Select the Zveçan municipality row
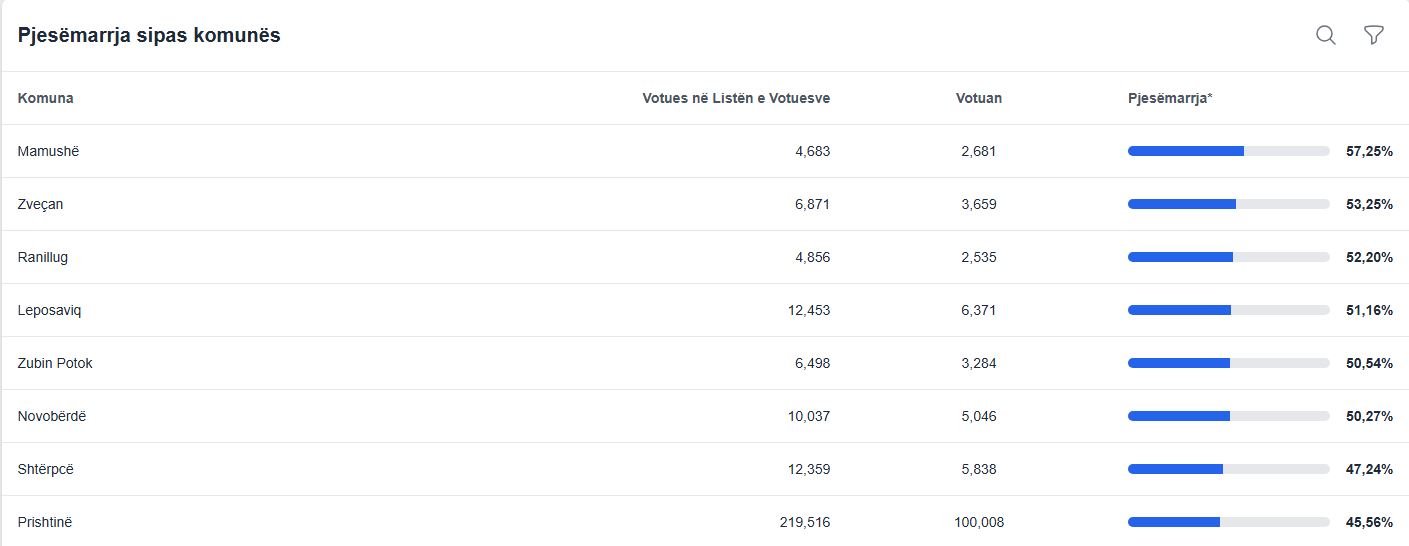 (x=41, y=204)
